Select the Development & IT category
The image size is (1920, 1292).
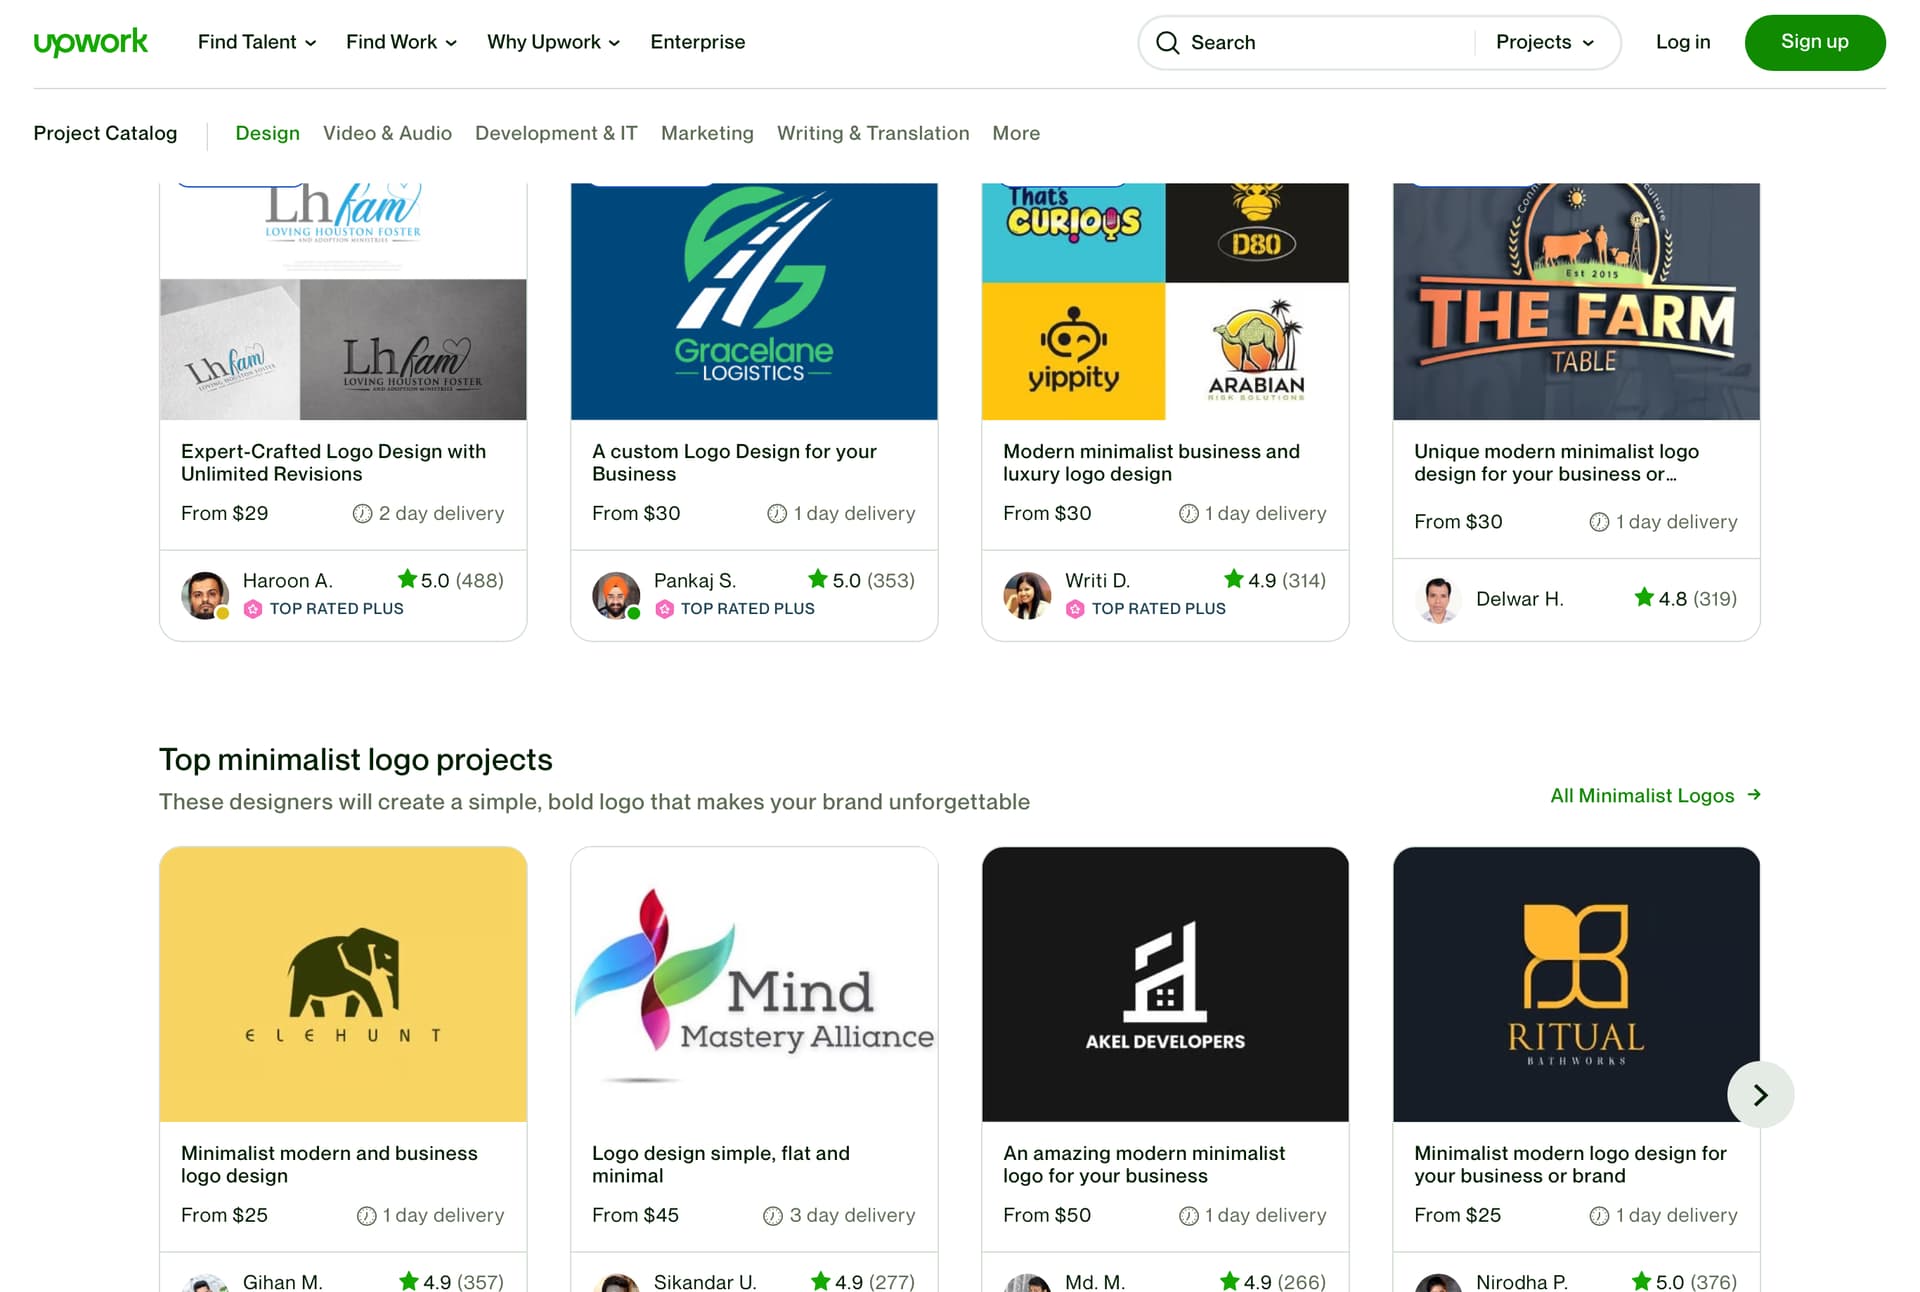(556, 133)
